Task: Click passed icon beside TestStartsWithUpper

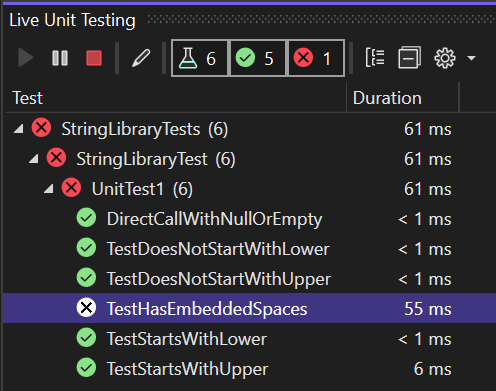Action: point(86,368)
